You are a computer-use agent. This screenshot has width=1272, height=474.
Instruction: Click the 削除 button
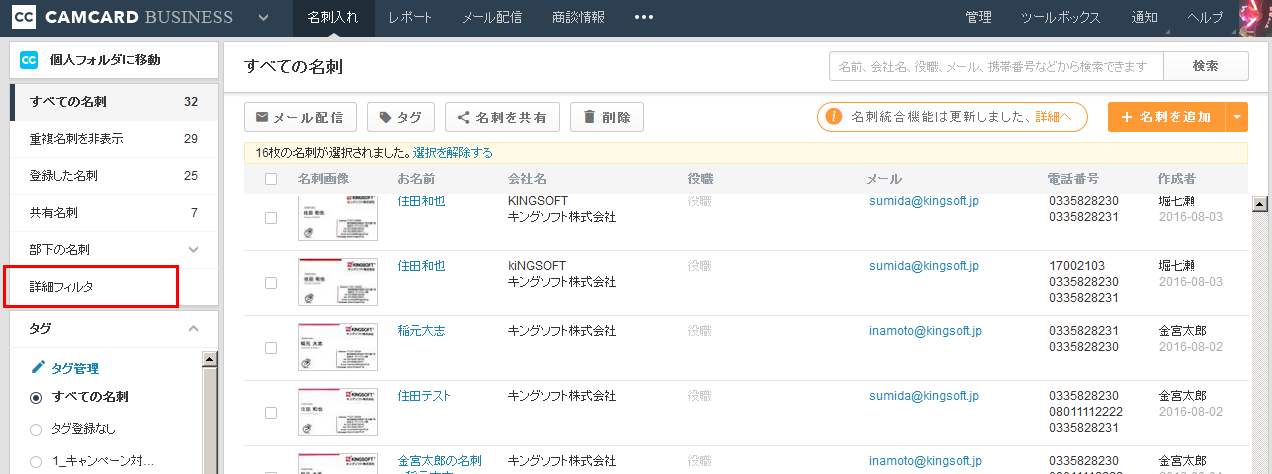click(x=606, y=117)
